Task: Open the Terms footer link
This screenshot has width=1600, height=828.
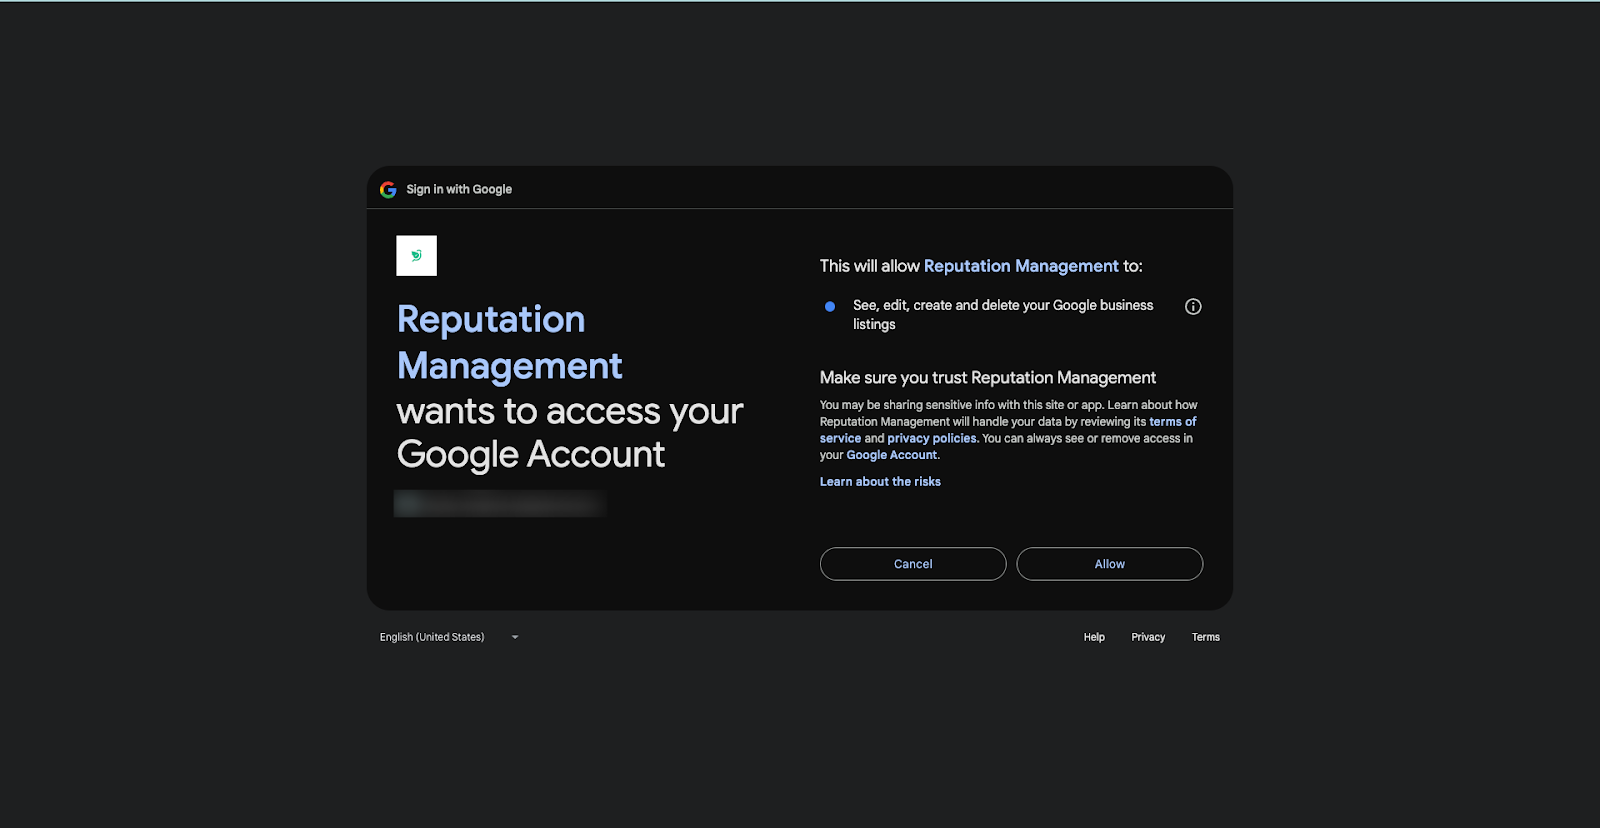Action: click(1205, 637)
